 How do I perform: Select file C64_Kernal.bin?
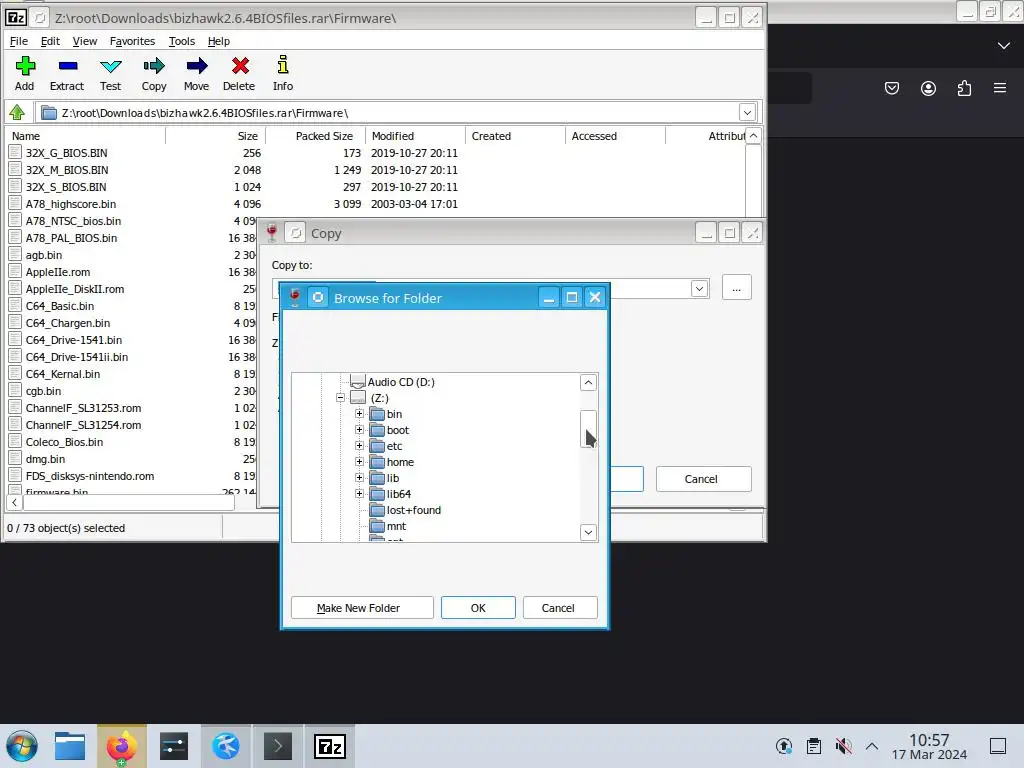pos(63,374)
